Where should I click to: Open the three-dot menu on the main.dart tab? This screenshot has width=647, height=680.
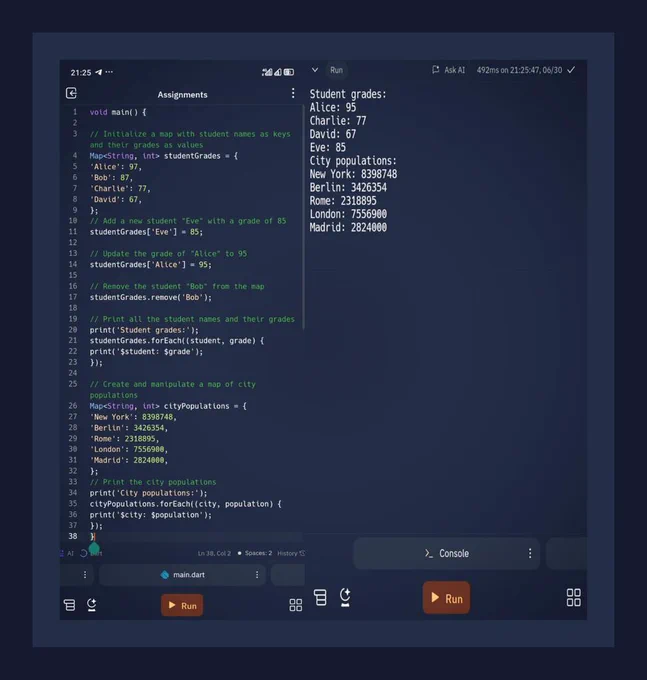257,575
